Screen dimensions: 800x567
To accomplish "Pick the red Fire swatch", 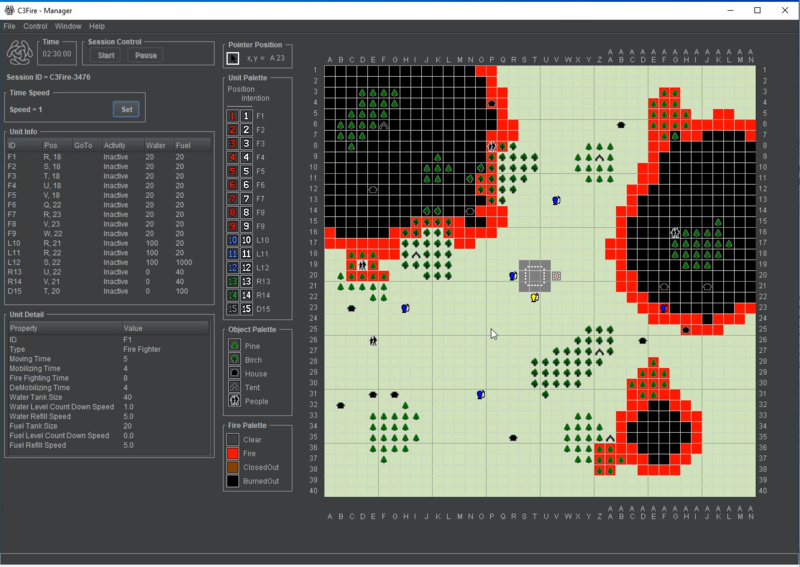I will coord(233,453).
